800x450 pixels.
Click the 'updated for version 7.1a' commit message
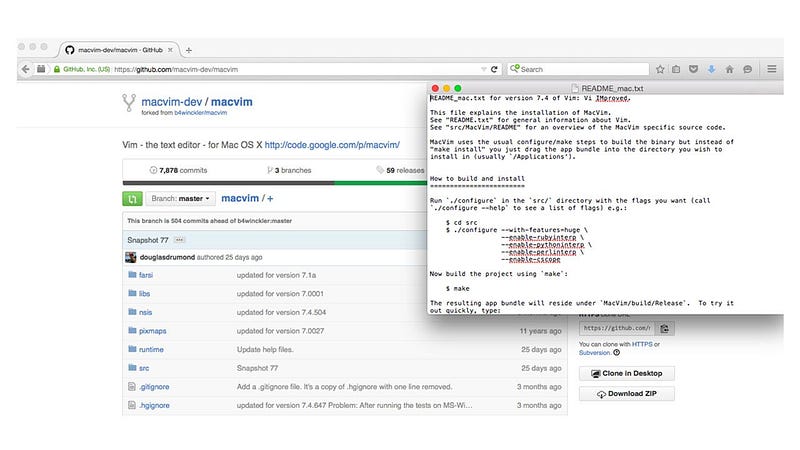(276, 275)
